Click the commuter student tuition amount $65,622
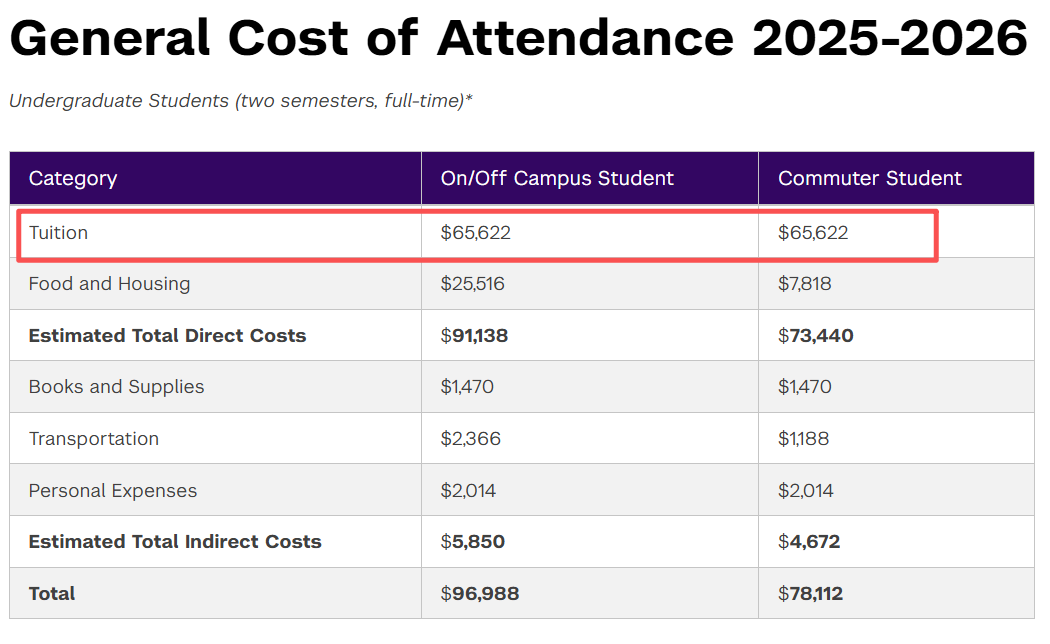Screen dimensions: 1050x644 click(812, 233)
